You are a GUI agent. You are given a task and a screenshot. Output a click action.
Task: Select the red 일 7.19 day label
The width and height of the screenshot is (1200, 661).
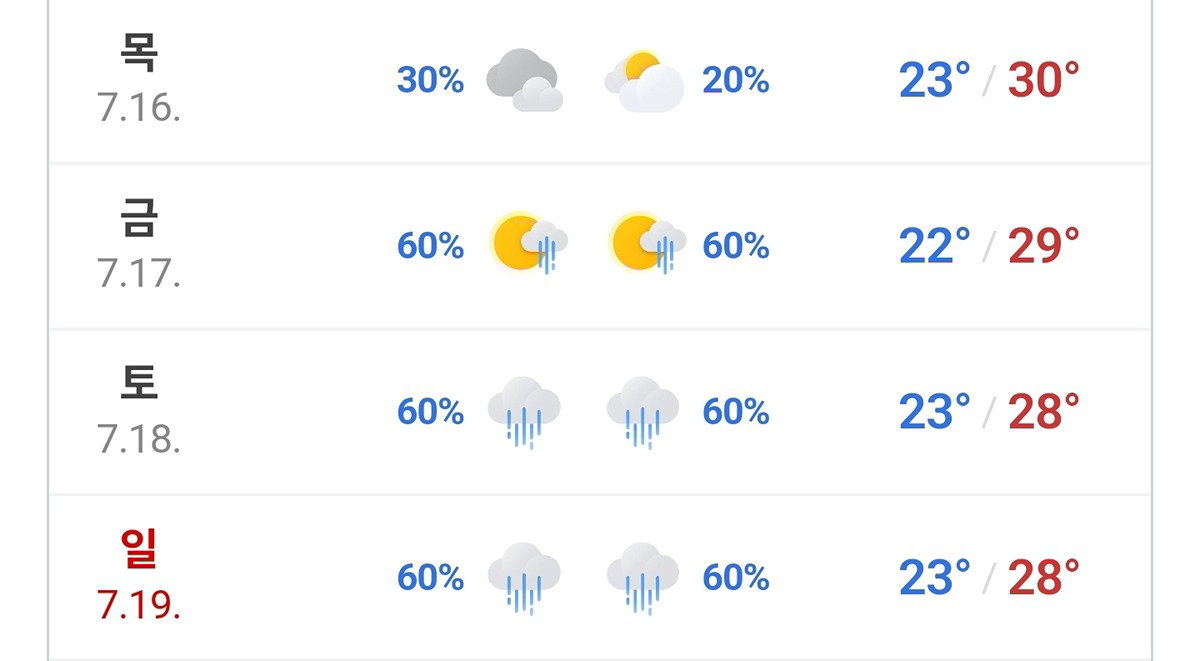139,577
